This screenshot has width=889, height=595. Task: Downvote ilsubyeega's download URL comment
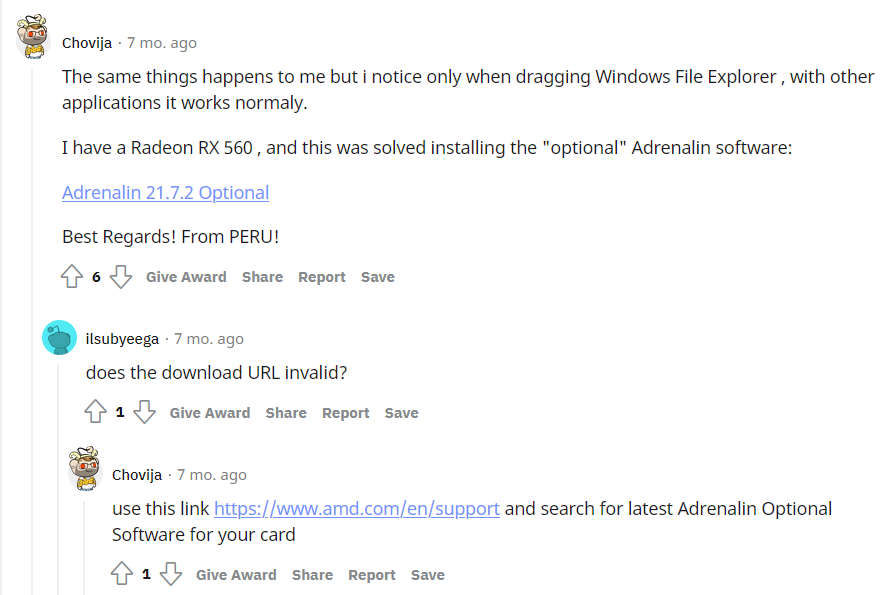[x=145, y=412]
